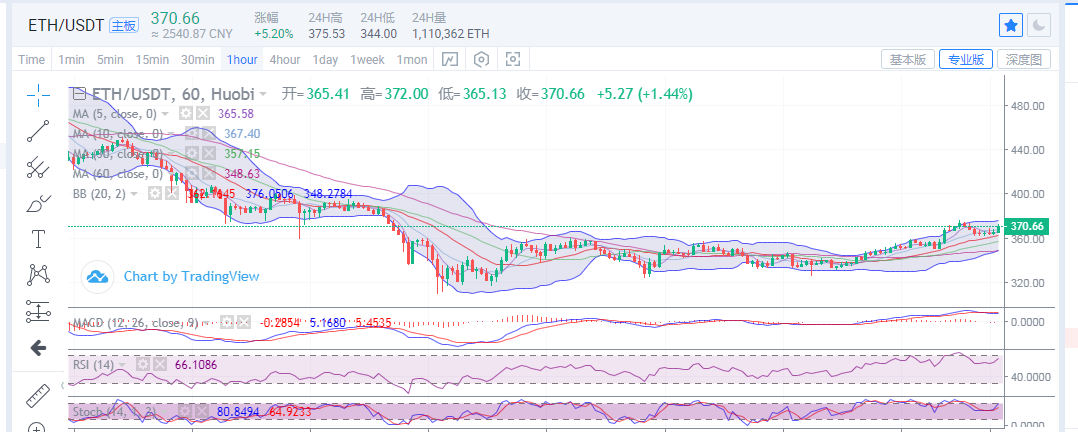Open chart settings hexagon icon
This screenshot has height=432, width=1078.
(x=481, y=60)
